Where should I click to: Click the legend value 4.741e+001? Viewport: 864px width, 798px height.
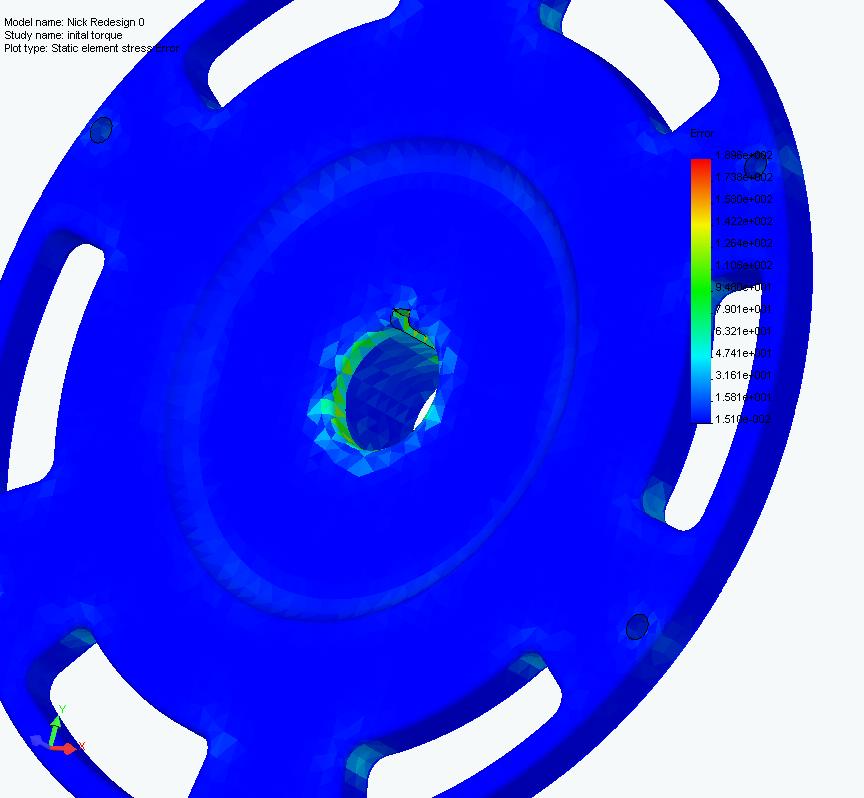tap(743, 353)
